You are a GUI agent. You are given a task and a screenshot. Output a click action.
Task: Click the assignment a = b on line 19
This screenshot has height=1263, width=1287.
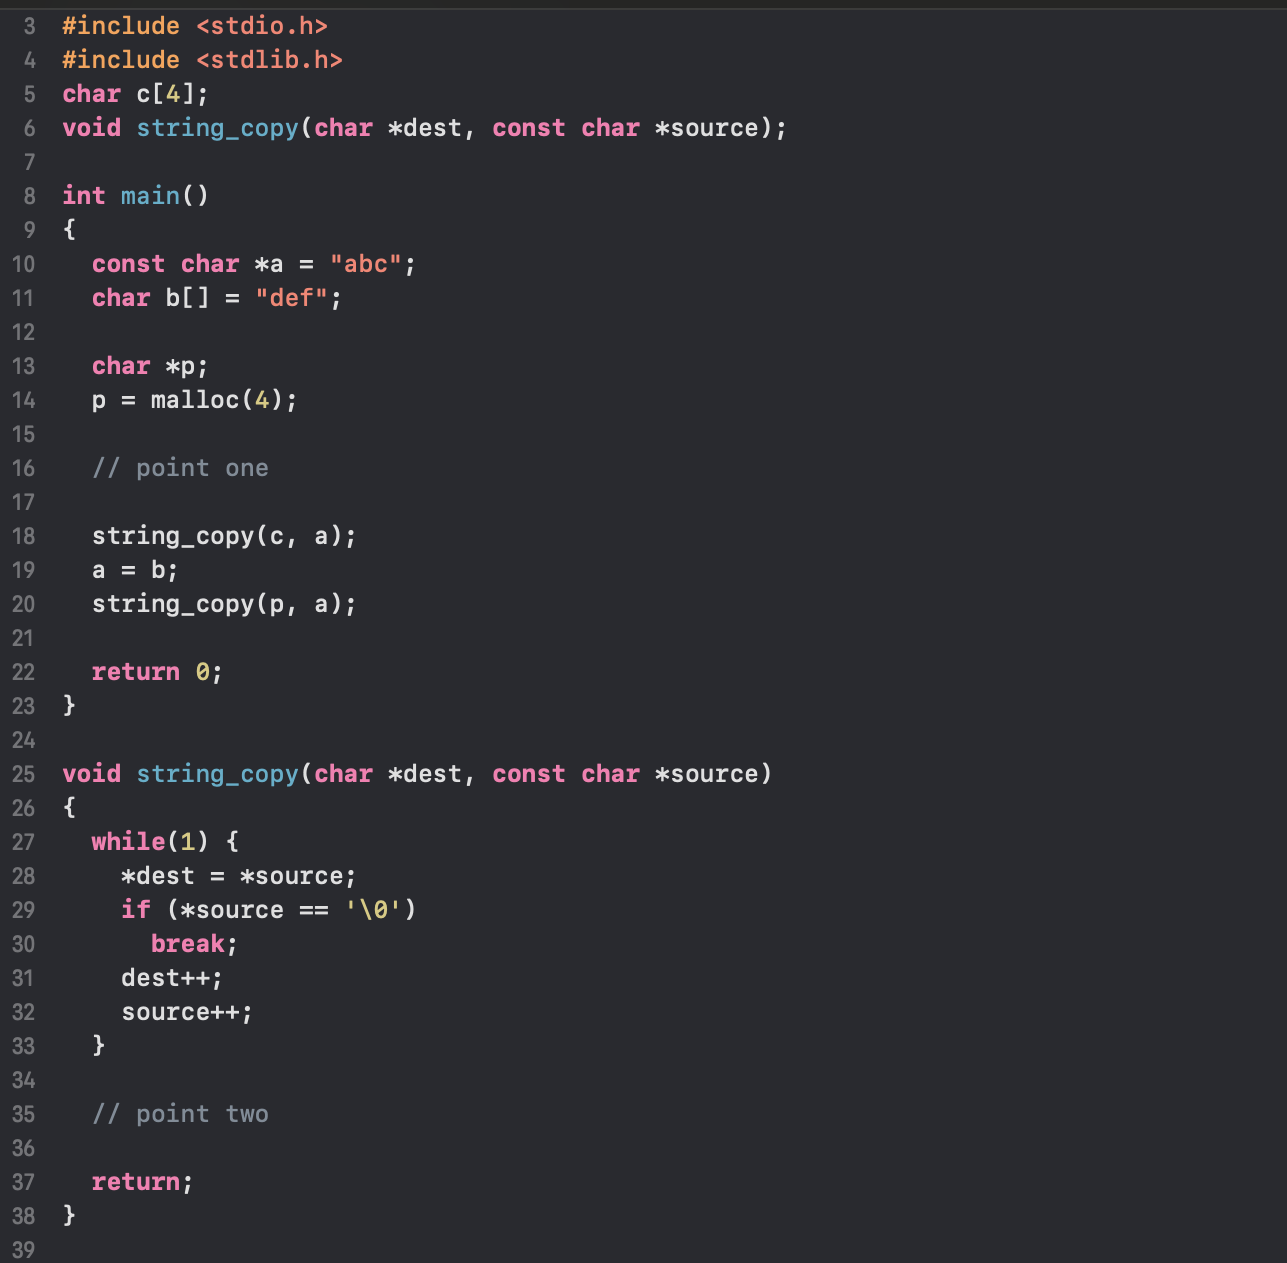(x=135, y=570)
